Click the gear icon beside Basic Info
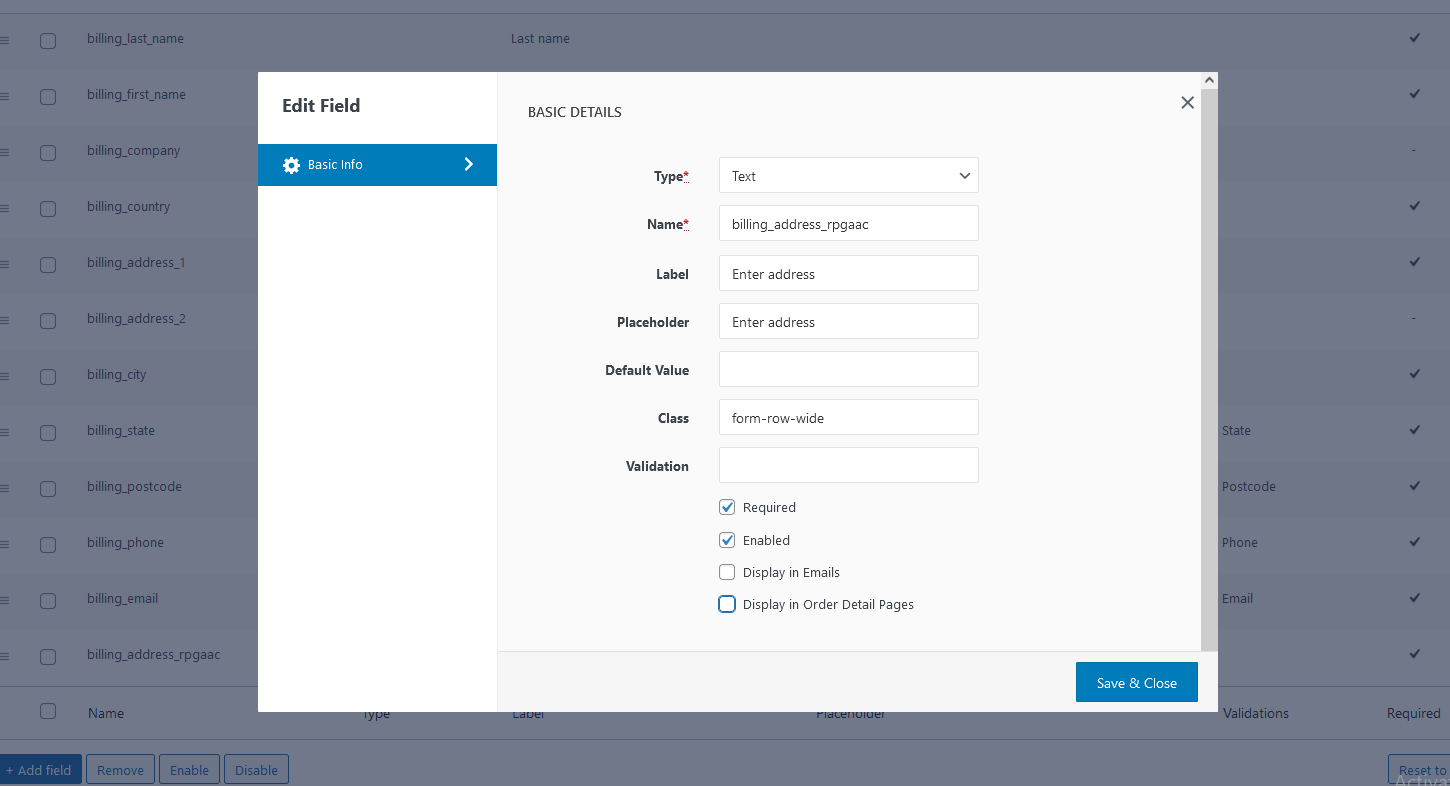This screenshot has height=786, width=1450. (291, 165)
